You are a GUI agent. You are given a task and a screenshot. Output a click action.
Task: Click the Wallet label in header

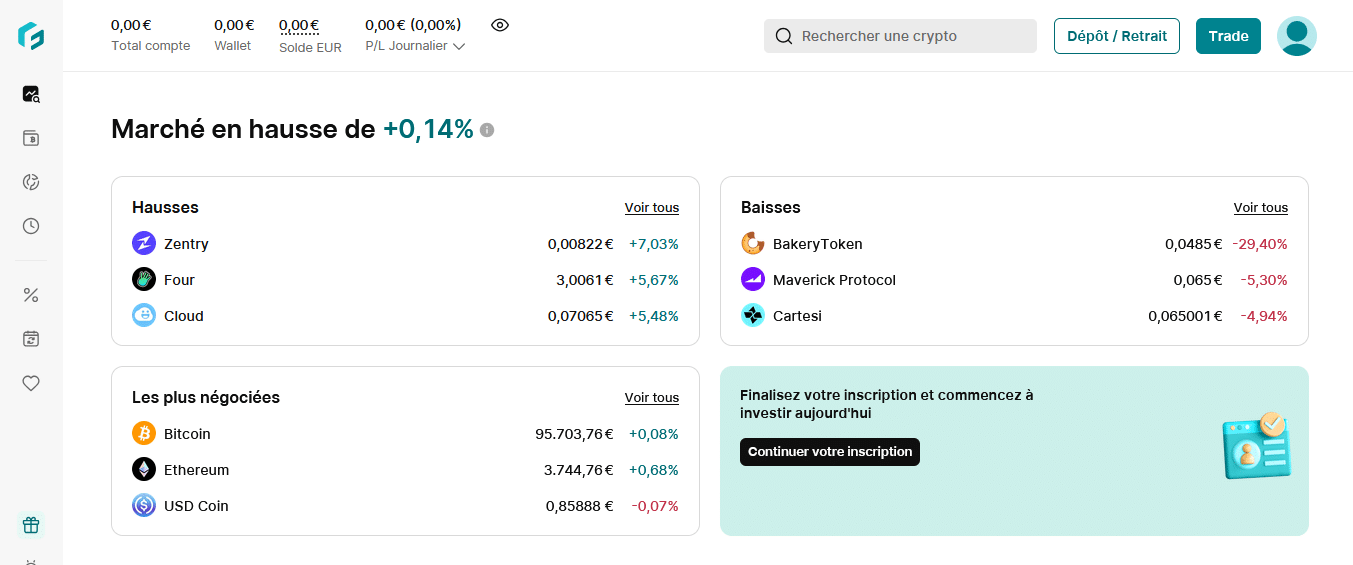233,46
